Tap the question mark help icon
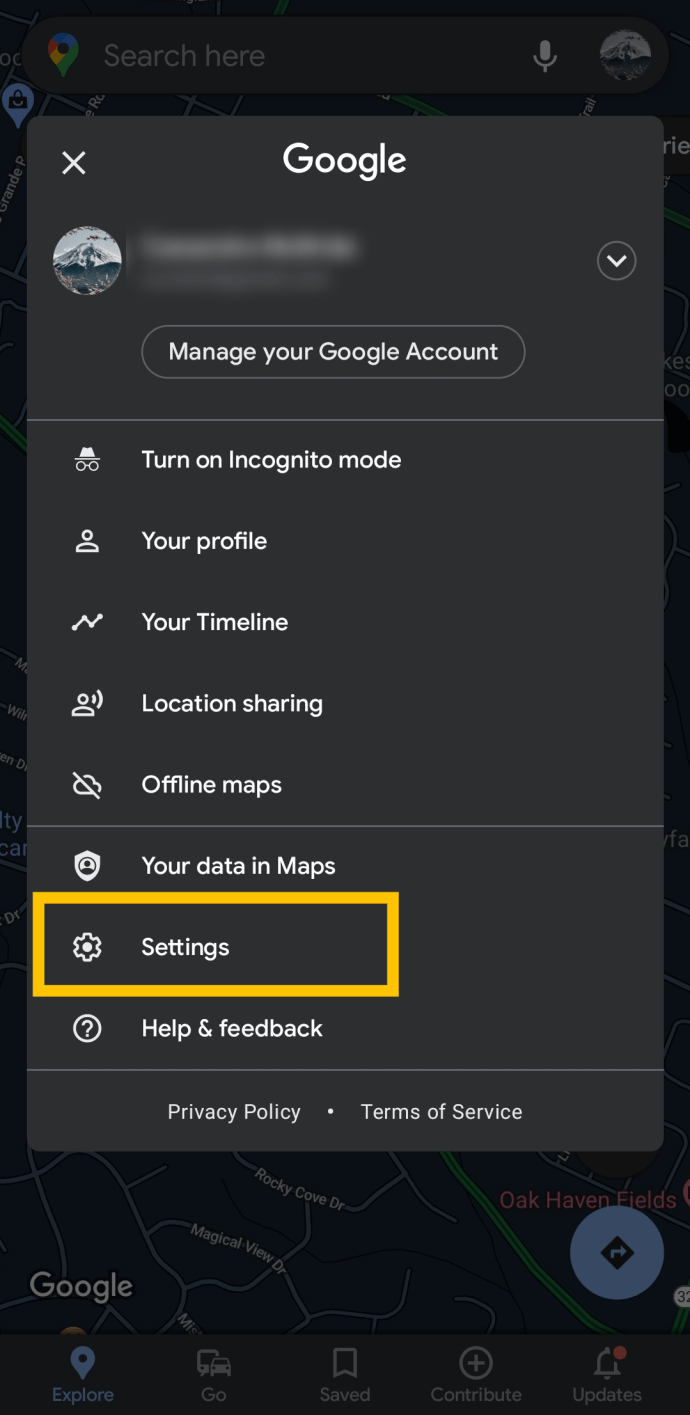Screen dimensions: 690x1415 click(87, 1028)
